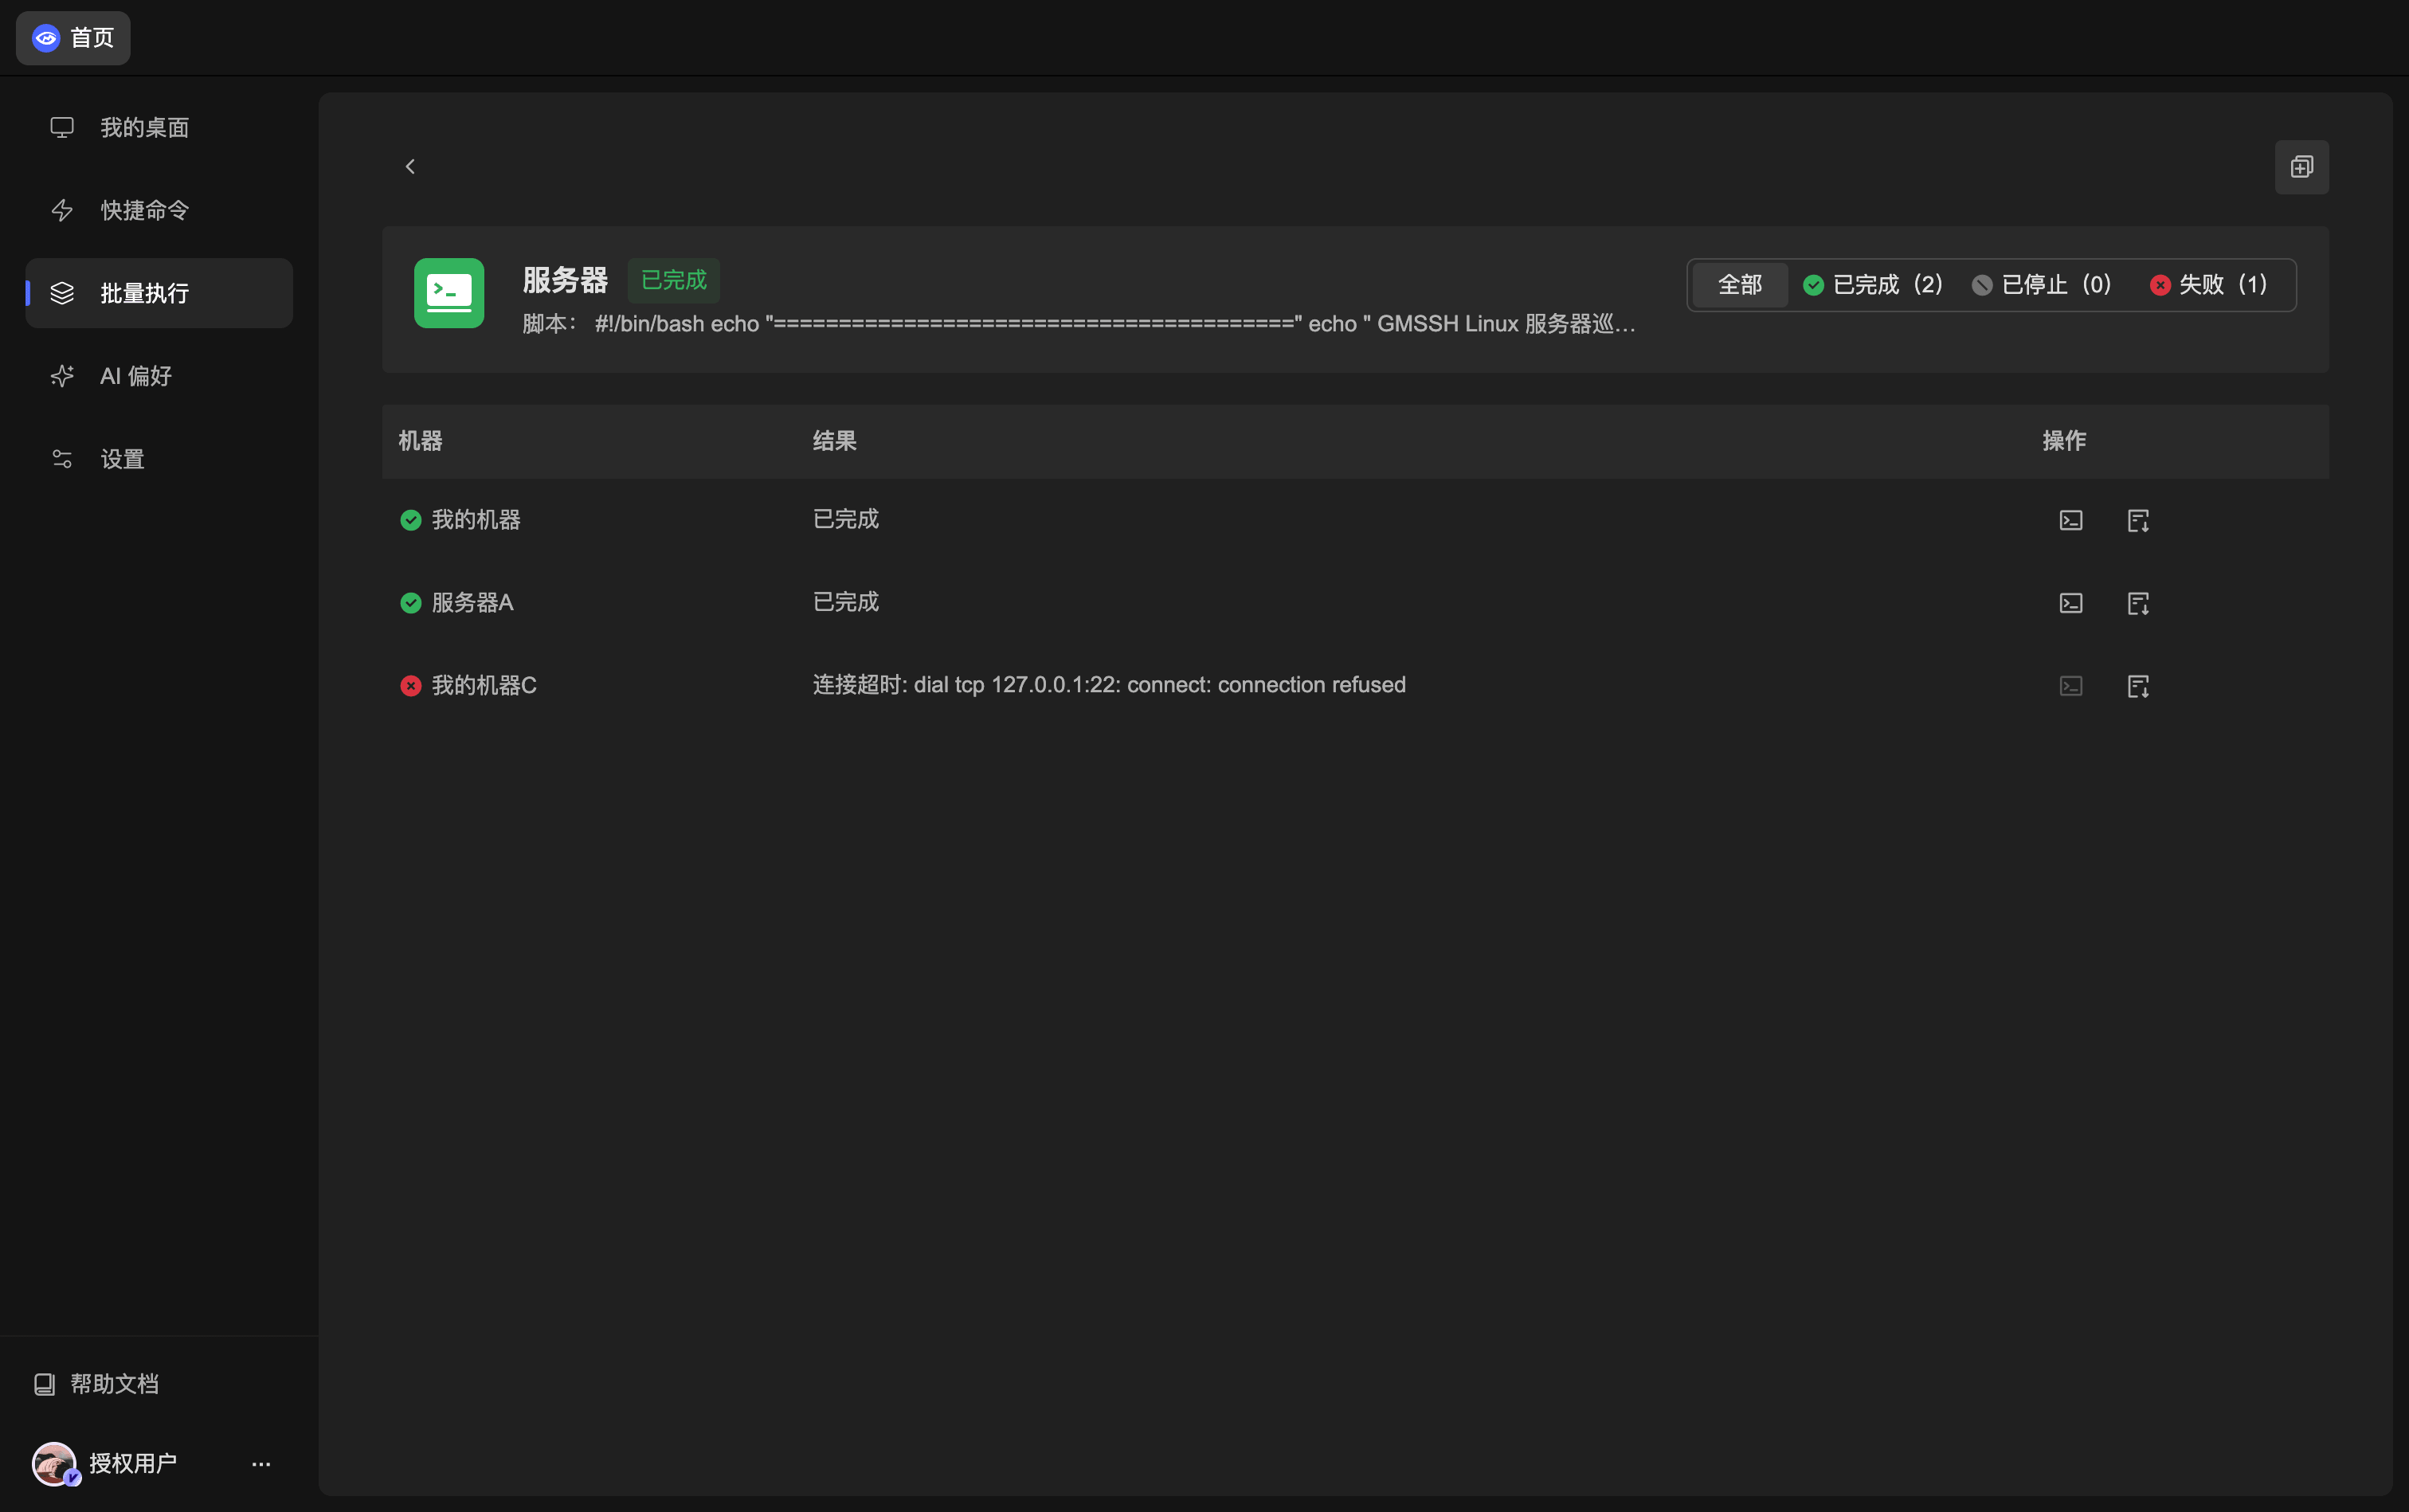Click the connection refused error message
This screenshot has height=1512, width=2409.
[x=1109, y=685]
